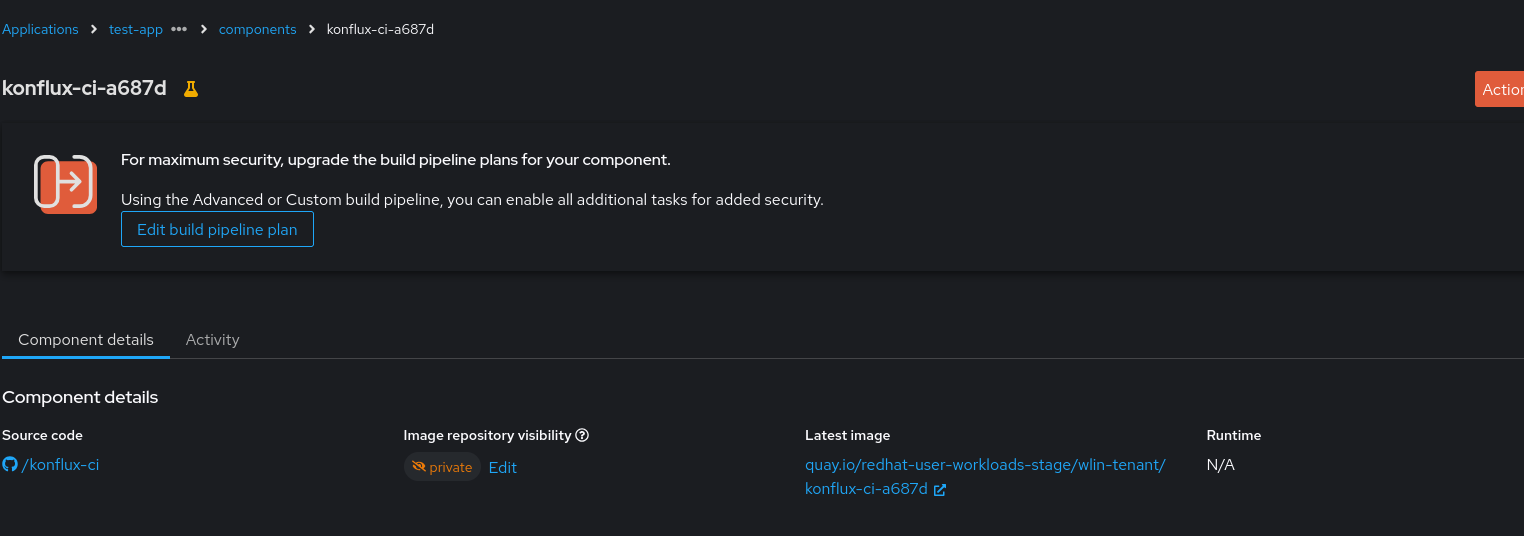Open the Actions dropdown button
The image size is (1524, 536).
[x=1499, y=89]
